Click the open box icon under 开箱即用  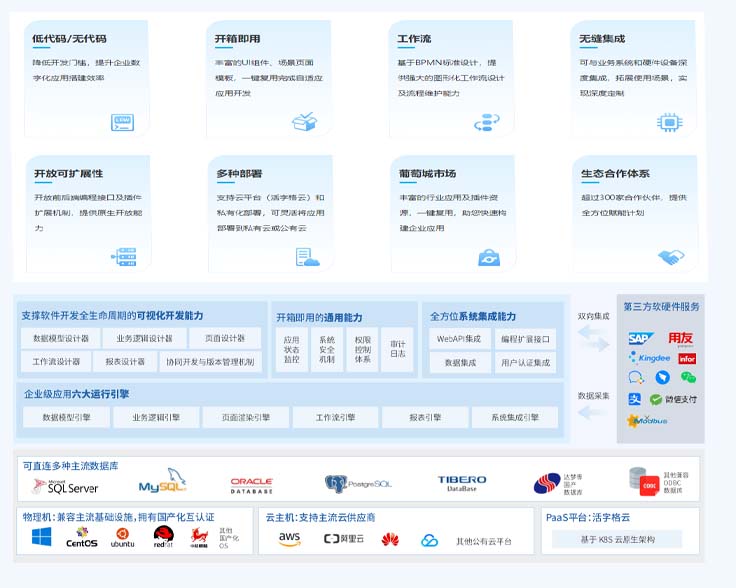point(304,122)
